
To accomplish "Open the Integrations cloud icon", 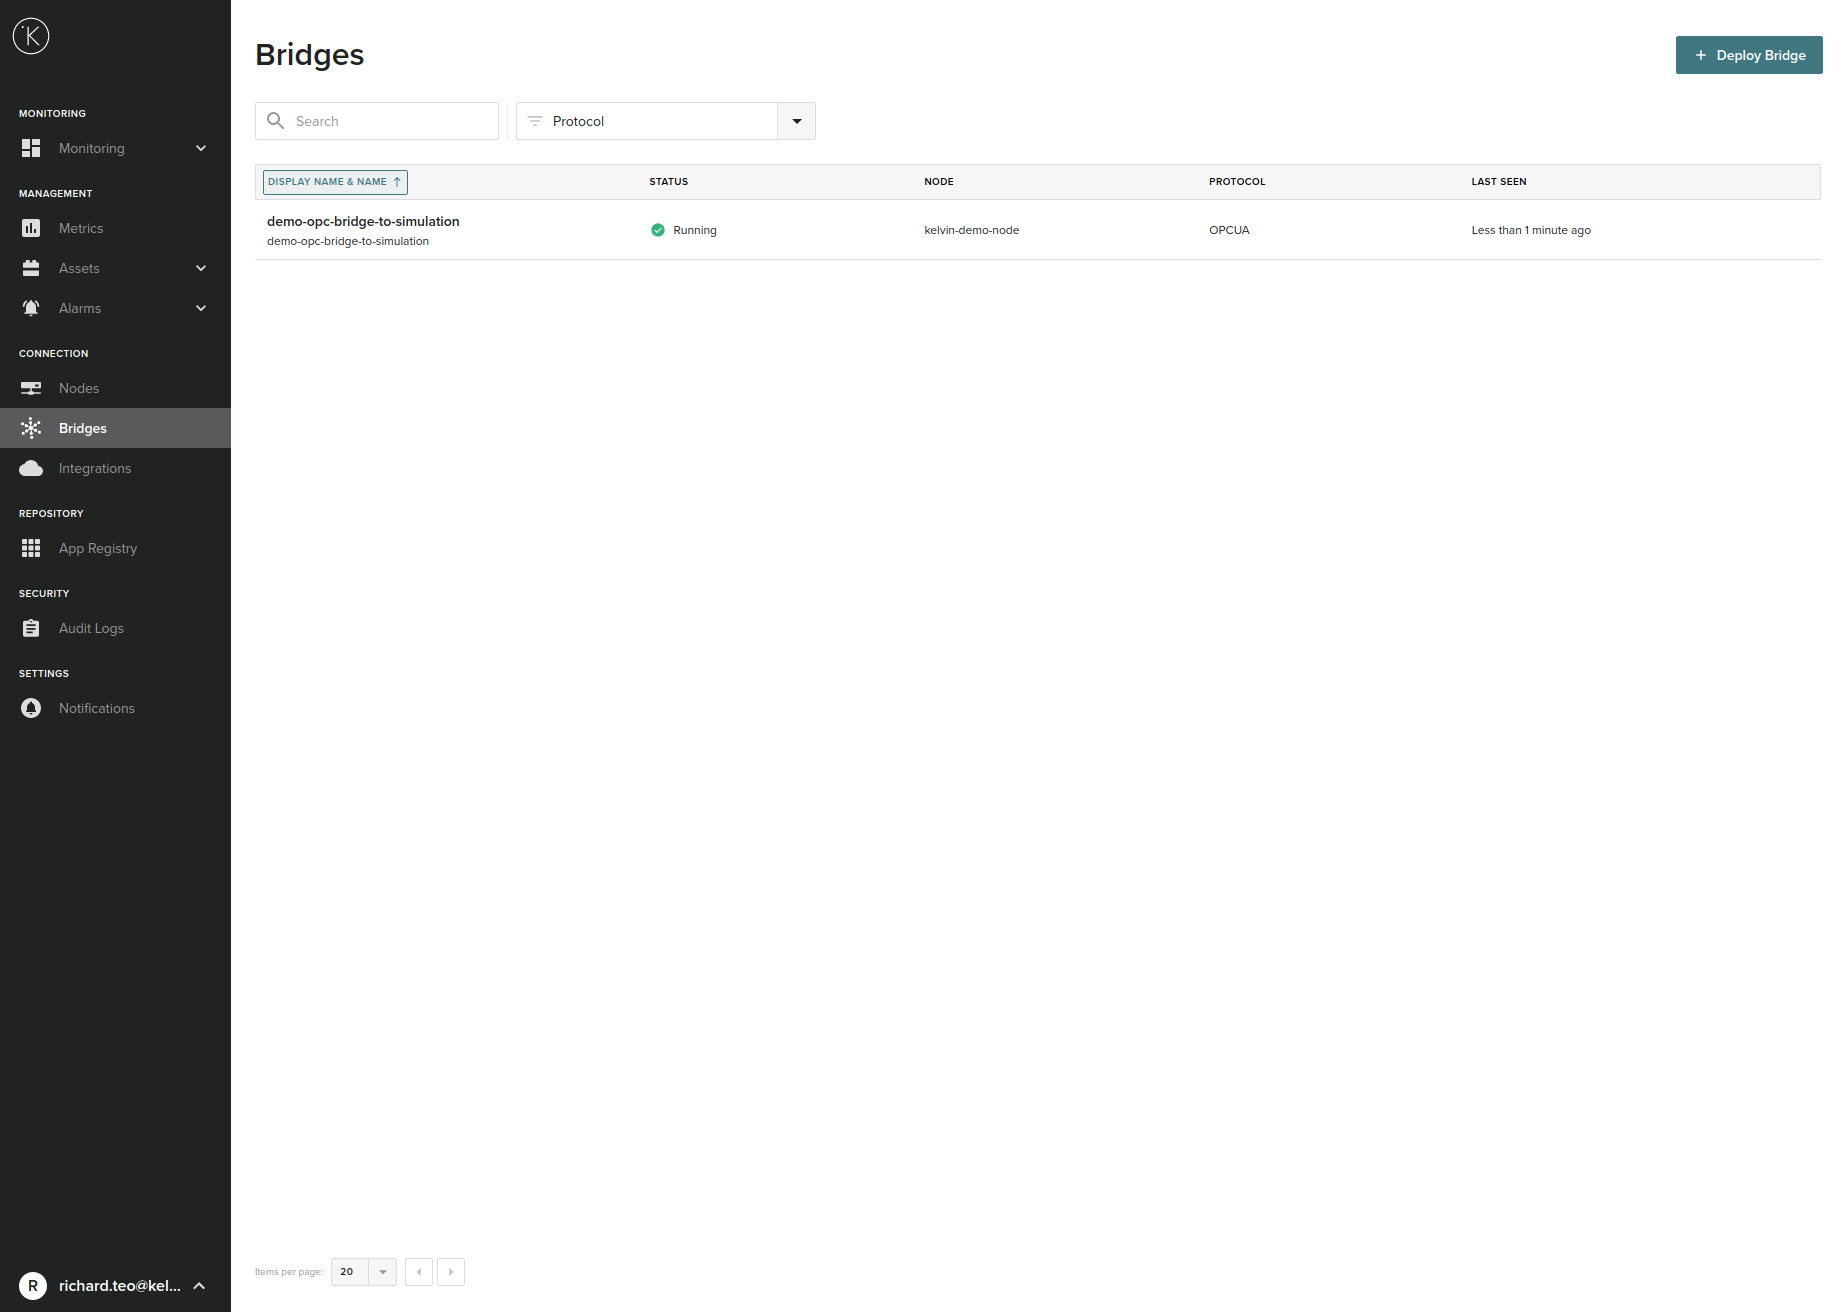I will point(31,467).
